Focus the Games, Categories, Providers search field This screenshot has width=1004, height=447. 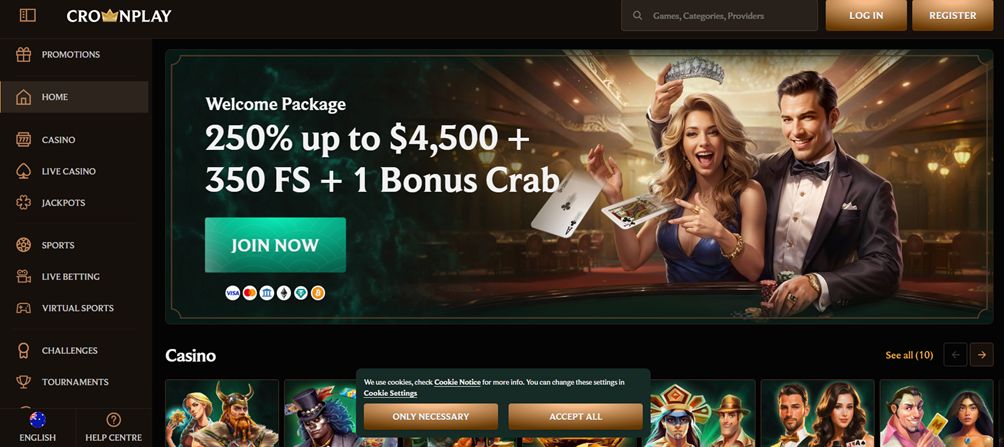pos(720,15)
